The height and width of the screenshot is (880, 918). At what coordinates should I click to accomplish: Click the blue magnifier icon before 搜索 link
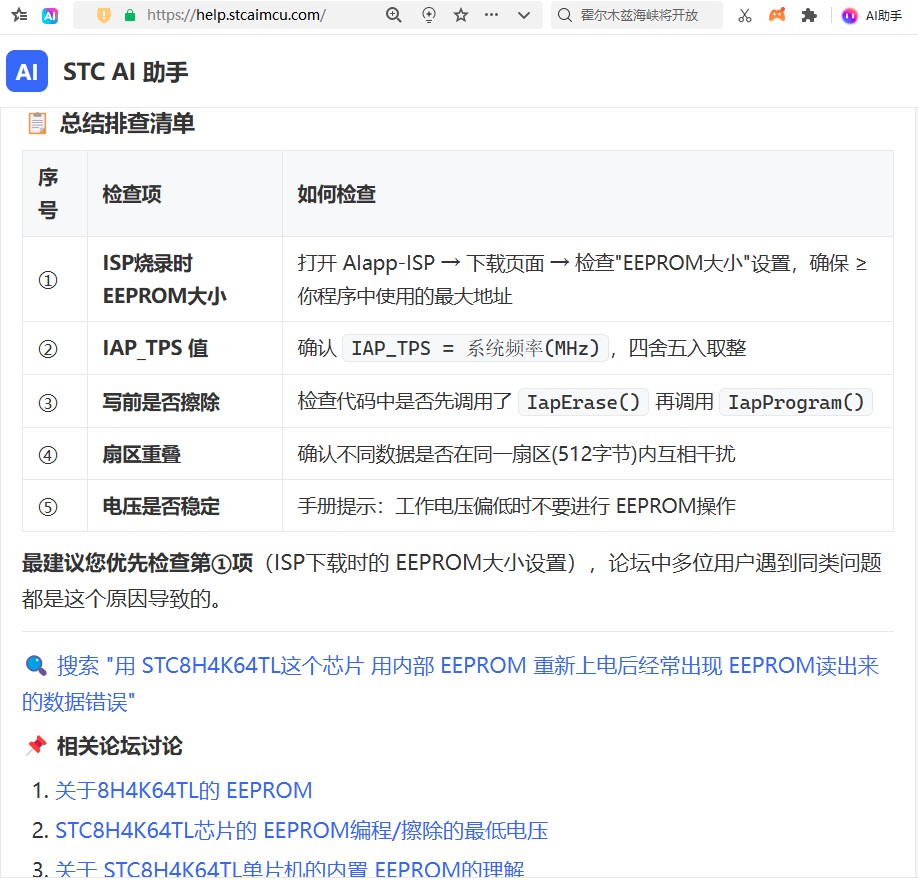36,665
